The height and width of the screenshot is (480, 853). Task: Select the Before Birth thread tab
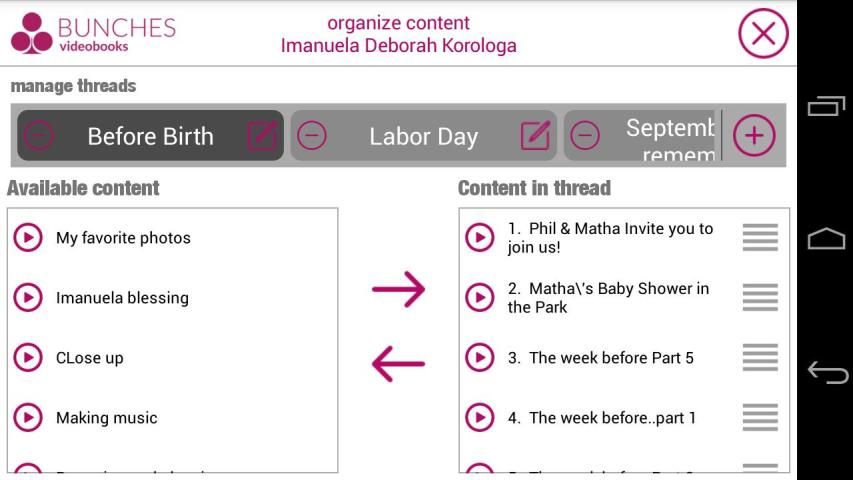150,137
